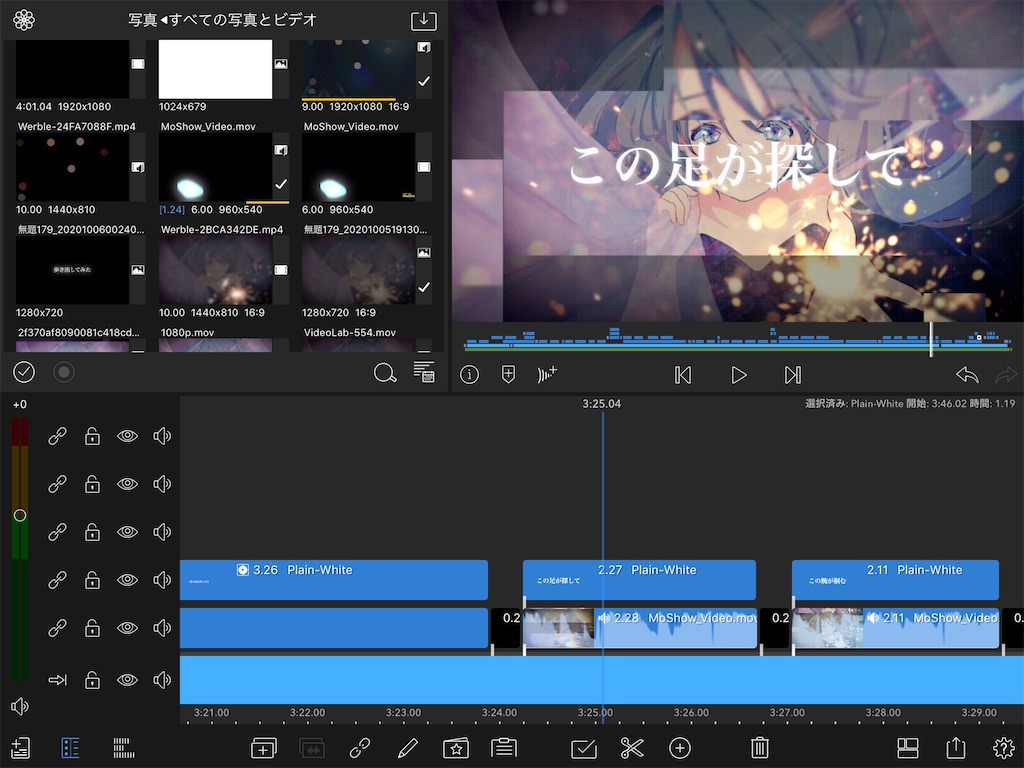Tap the 3:25.04 playhead timecode
This screenshot has height=768, width=1024.
point(601,404)
